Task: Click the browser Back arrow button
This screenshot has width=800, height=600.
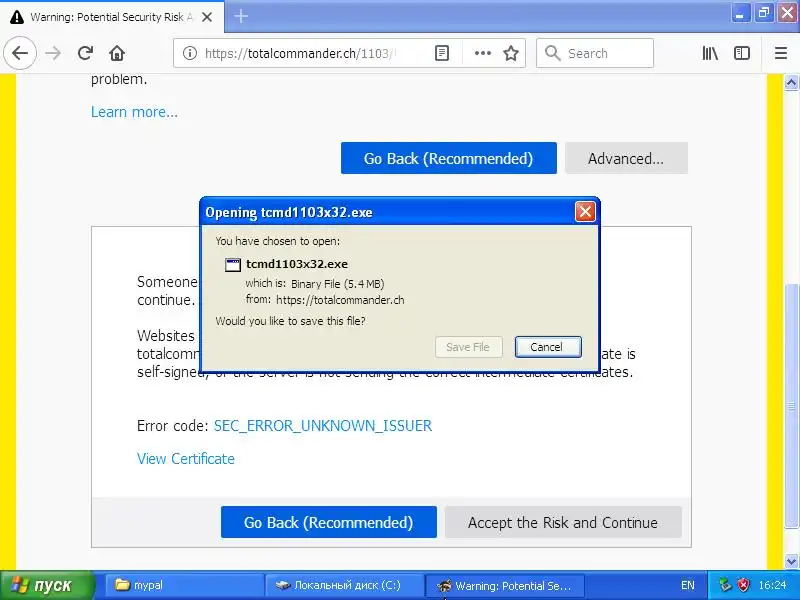Action: pyautogui.click(x=20, y=53)
